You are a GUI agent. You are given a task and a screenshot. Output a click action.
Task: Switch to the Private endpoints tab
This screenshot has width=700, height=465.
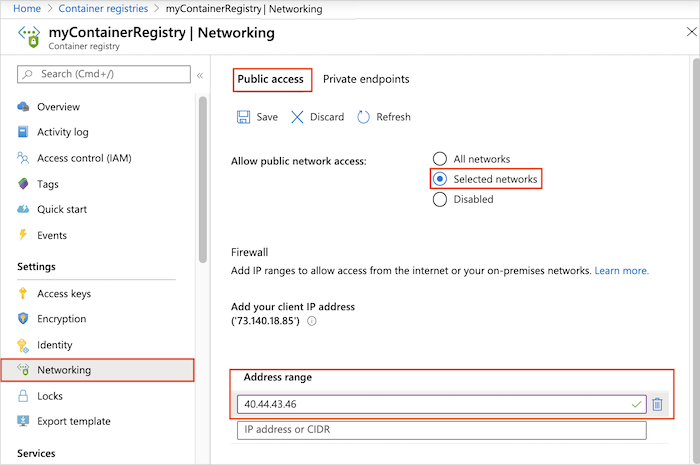[366, 79]
